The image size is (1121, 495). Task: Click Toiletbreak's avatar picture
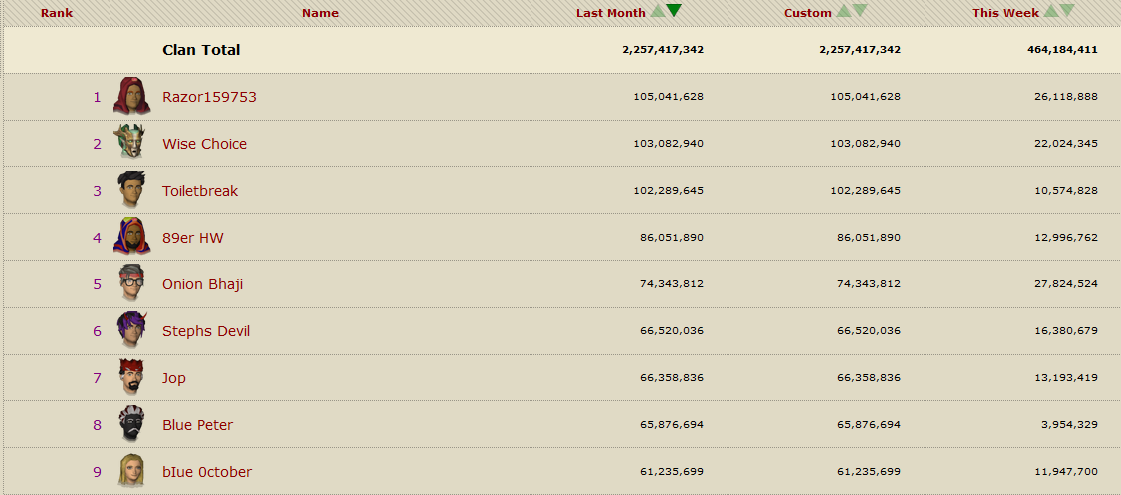coord(131,190)
